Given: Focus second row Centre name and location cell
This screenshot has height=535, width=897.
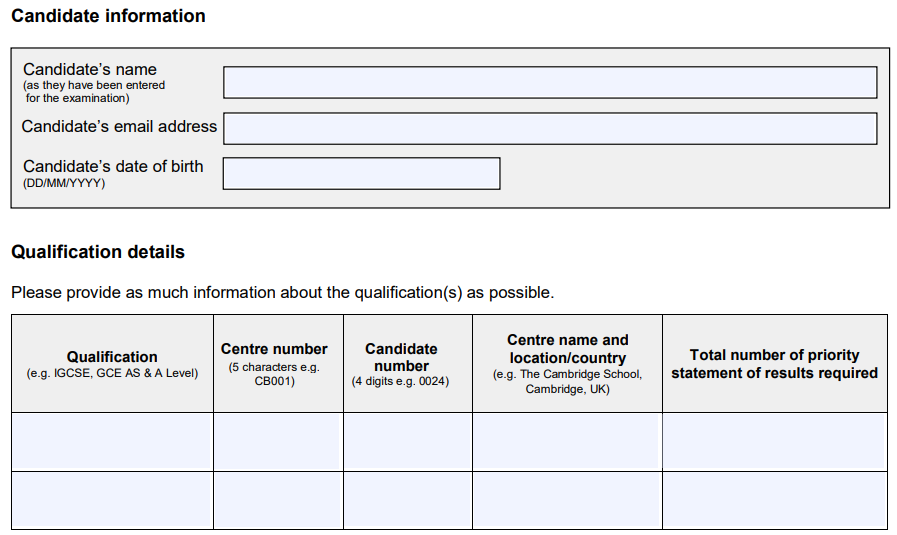Looking at the screenshot, I should 567,500.
